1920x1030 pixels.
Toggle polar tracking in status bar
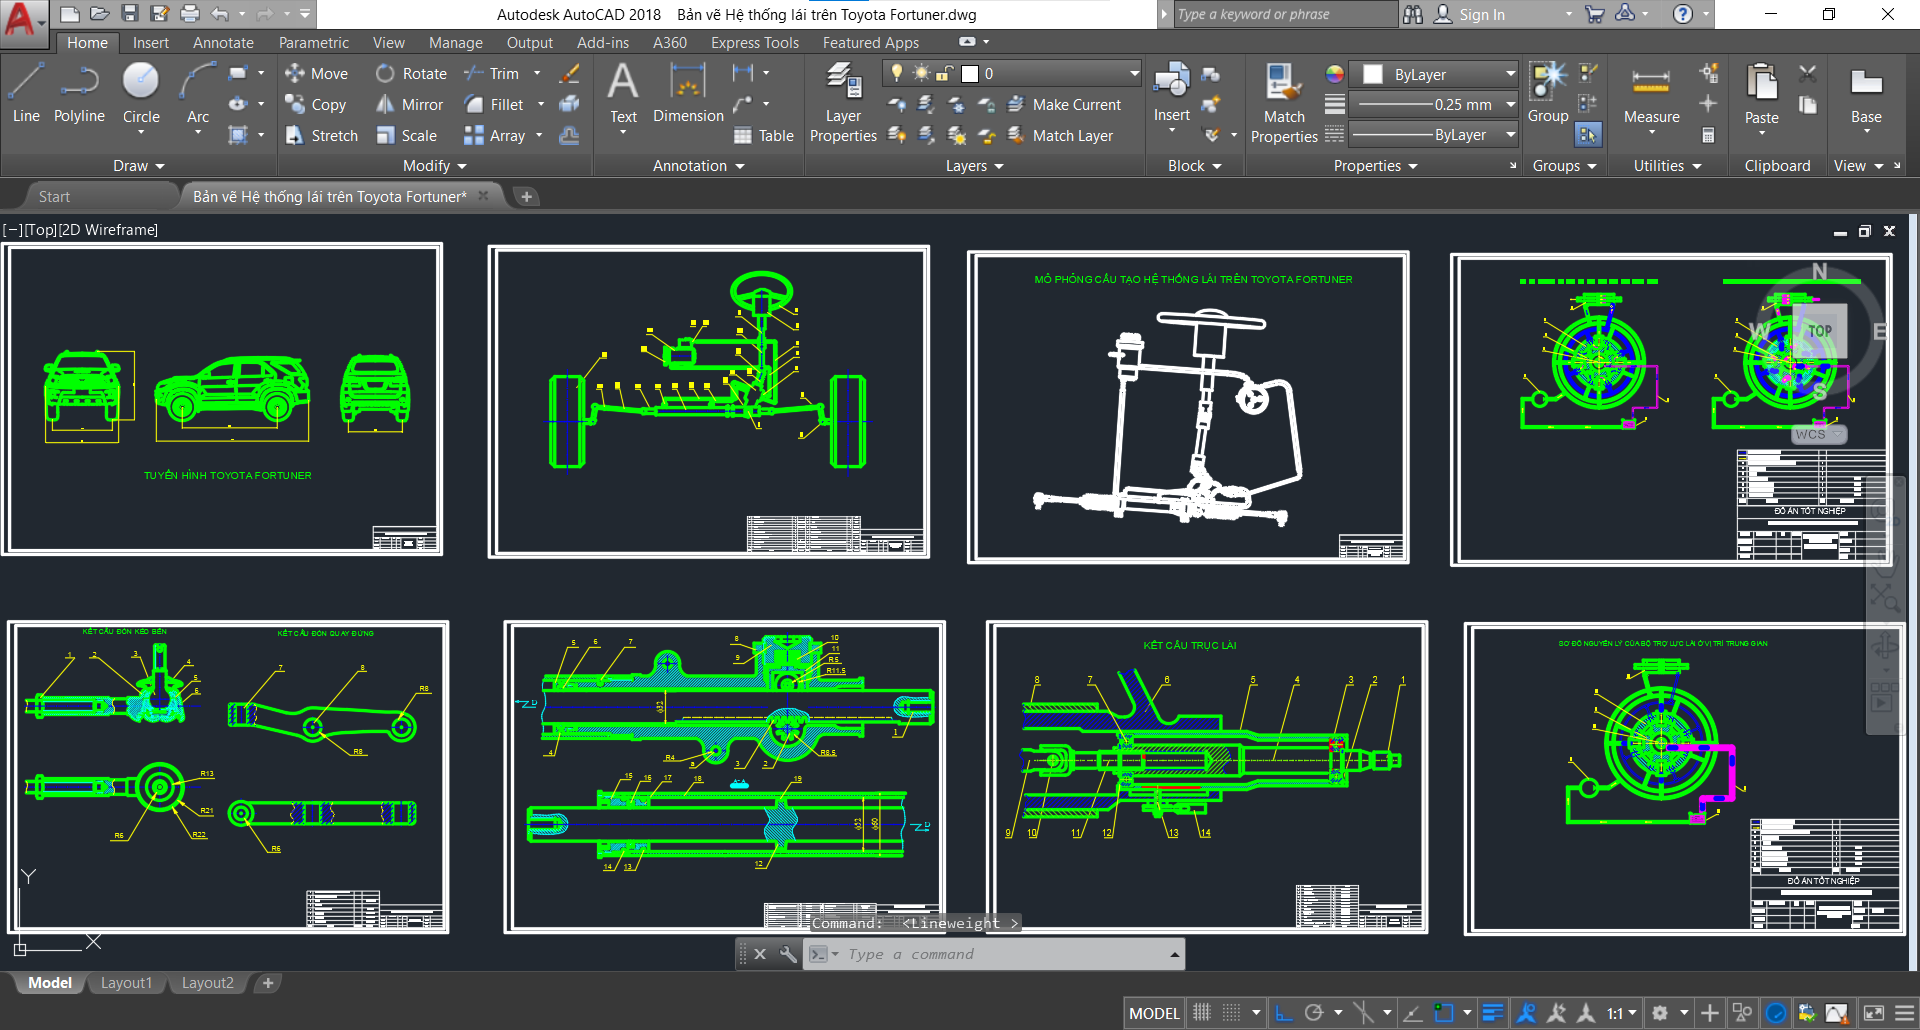(x=1314, y=1013)
